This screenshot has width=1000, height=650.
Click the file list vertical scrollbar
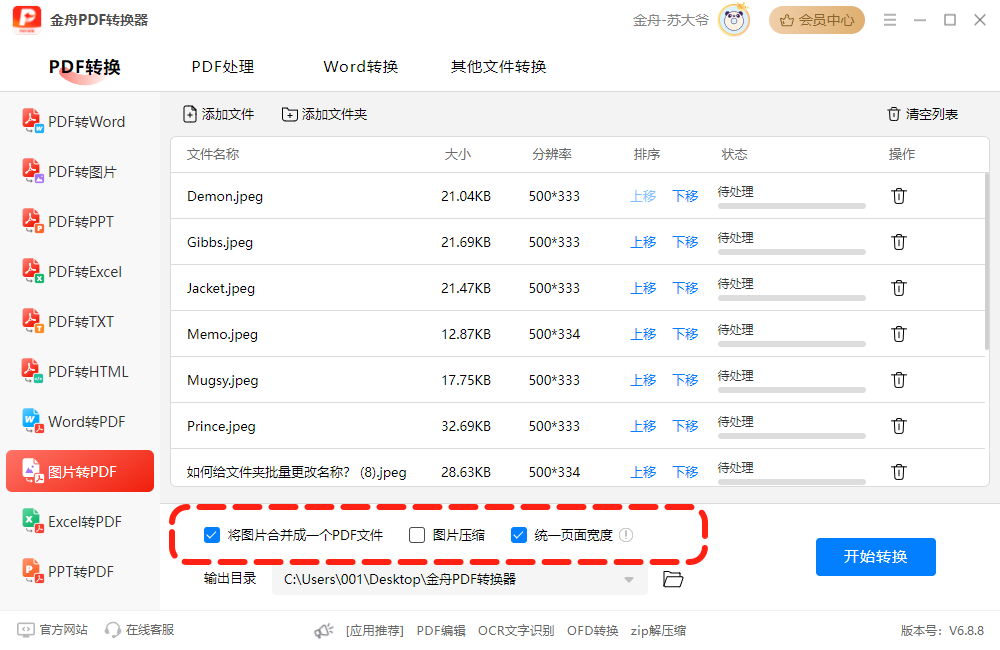click(x=987, y=262)
